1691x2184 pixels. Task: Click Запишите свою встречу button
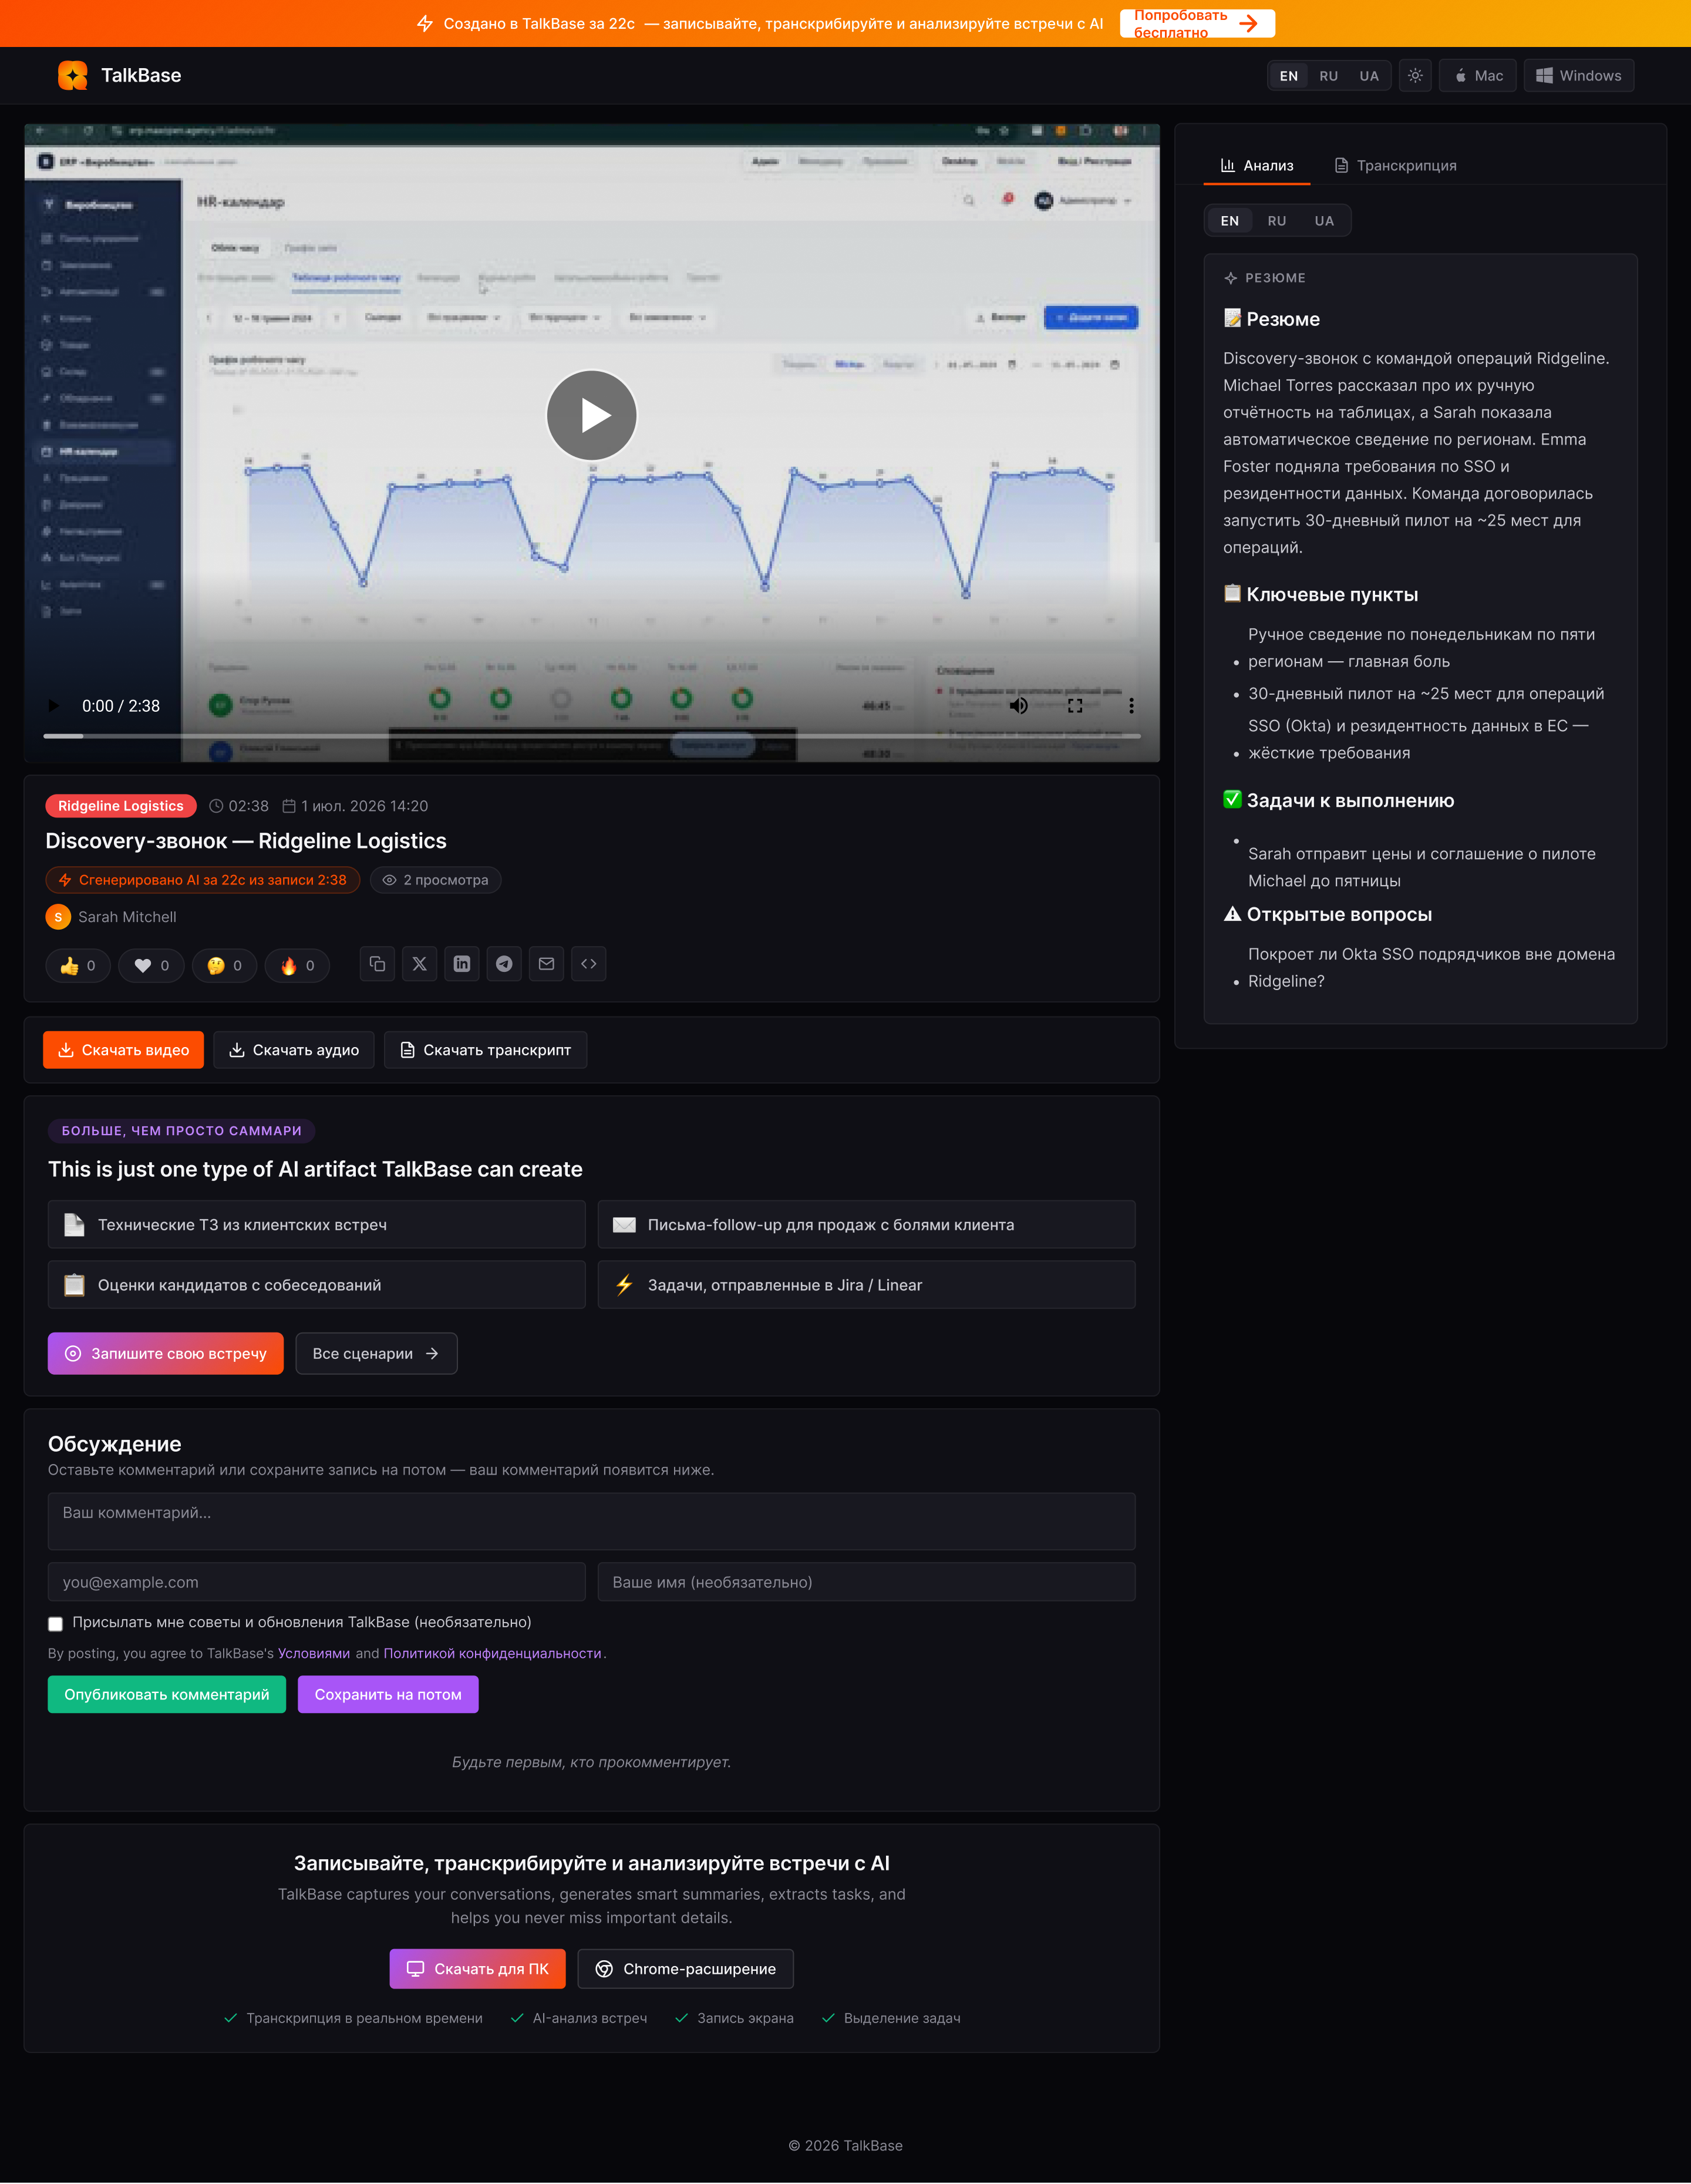pyautogui.click(x=166, y=1354)
